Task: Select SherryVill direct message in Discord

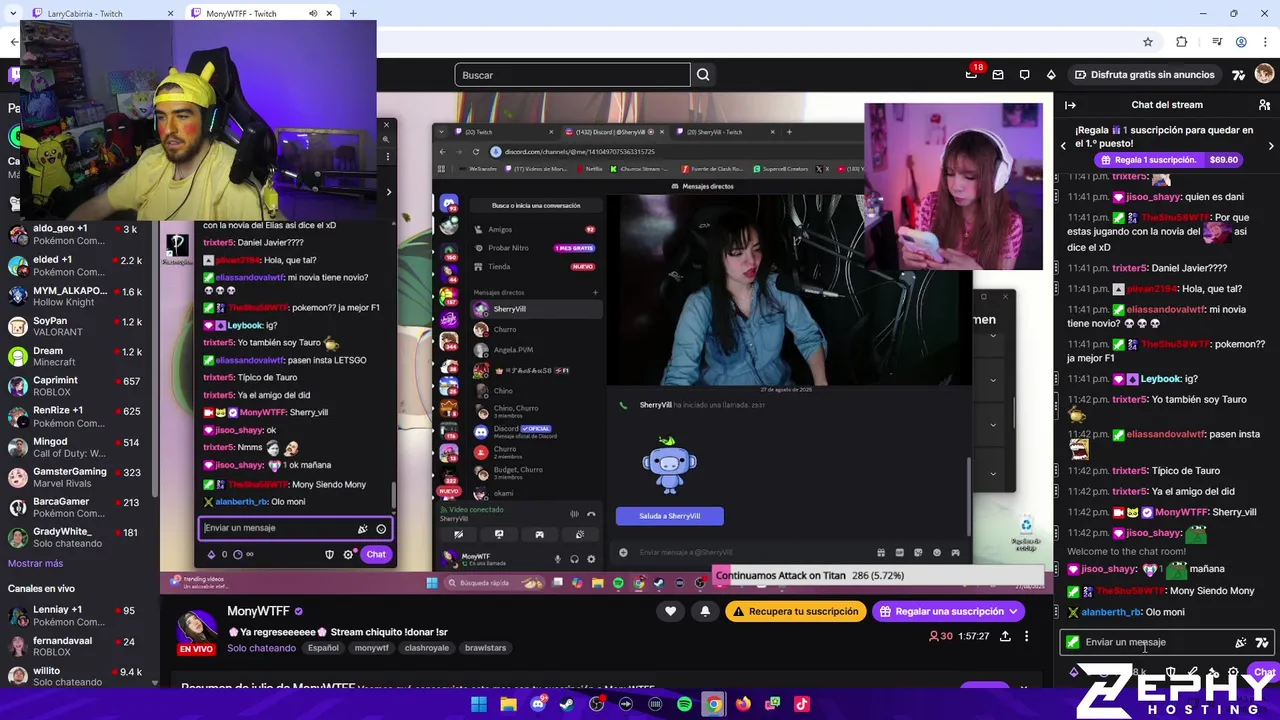Action: pyautogui.click(x=535, y=309)
